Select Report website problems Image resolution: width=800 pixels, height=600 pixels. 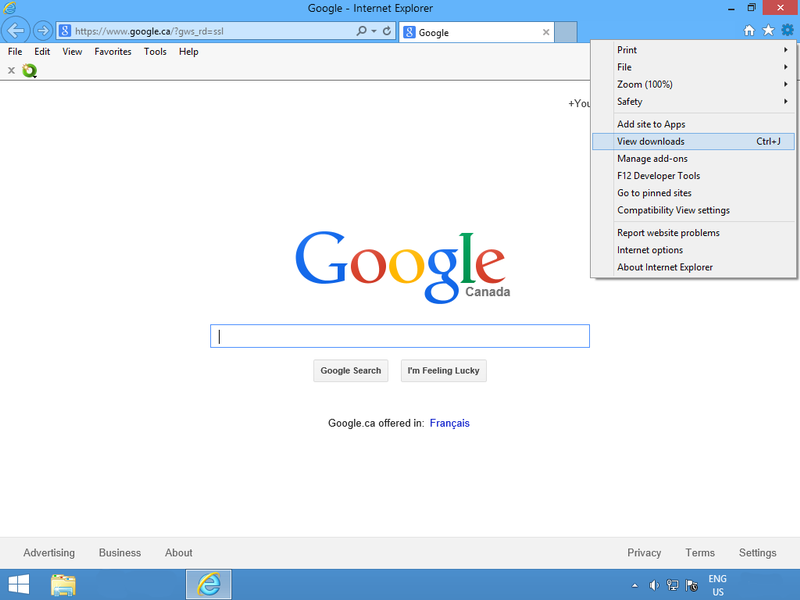(693, 233)
